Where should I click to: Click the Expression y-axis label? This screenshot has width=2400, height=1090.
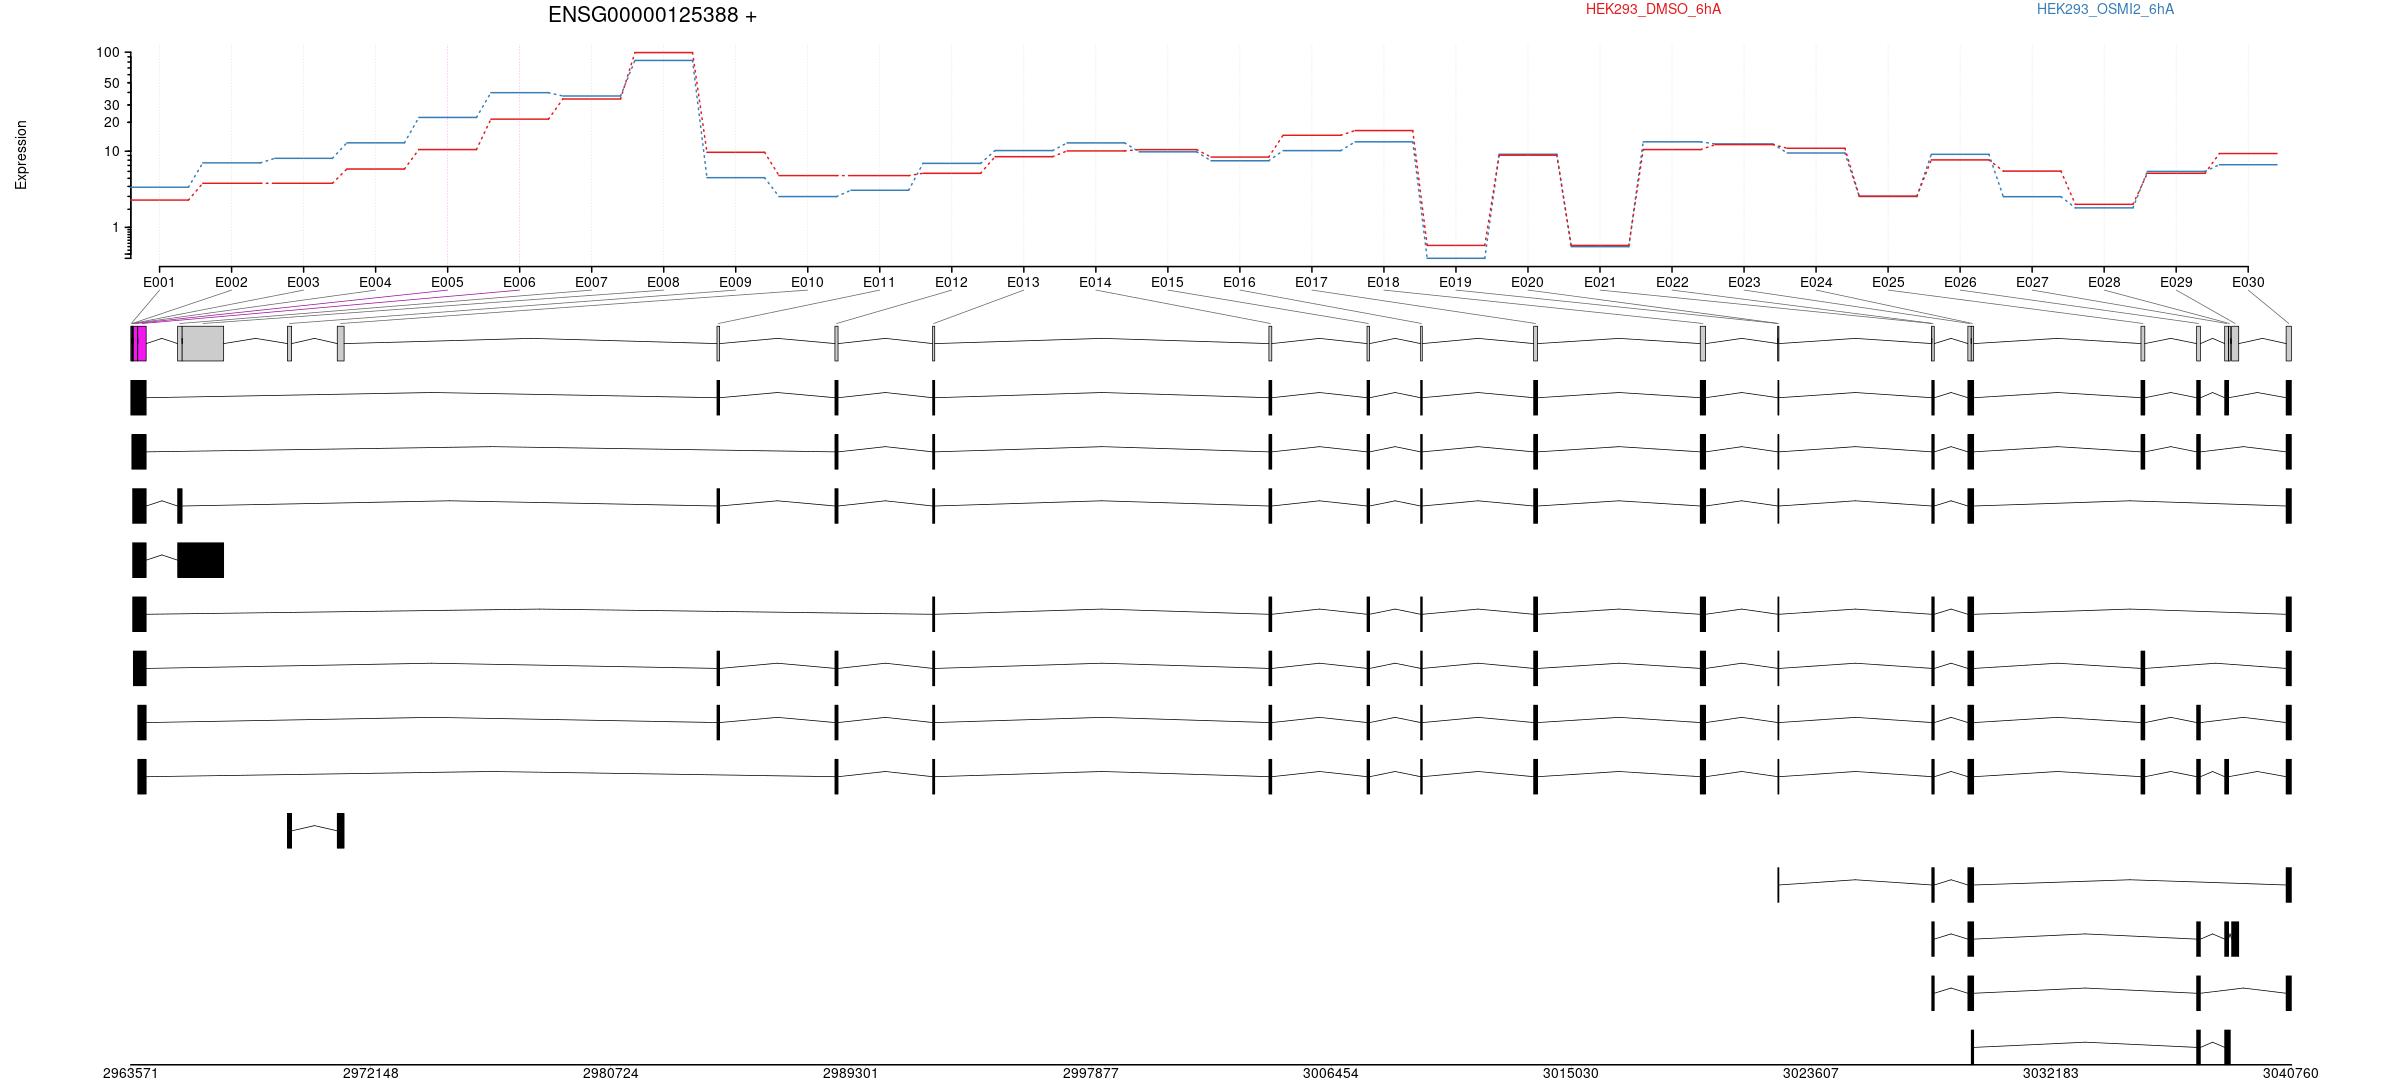21,155
